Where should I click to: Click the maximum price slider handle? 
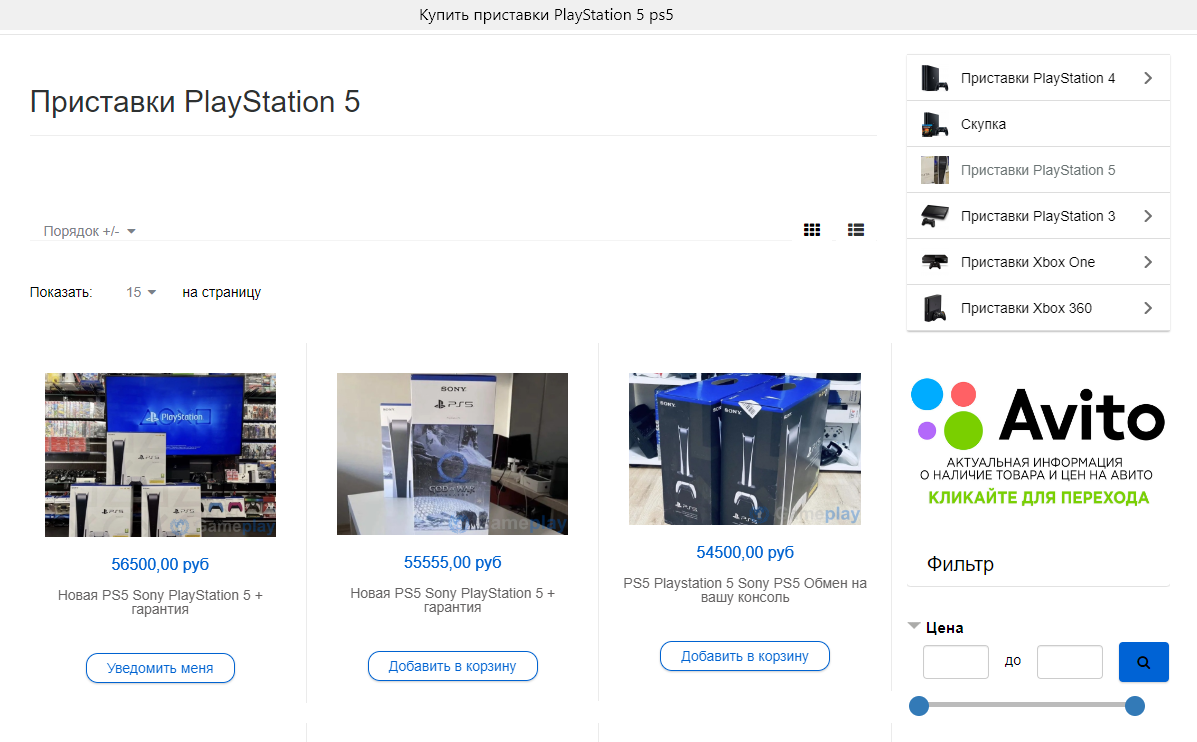[x=1135, y=706]
